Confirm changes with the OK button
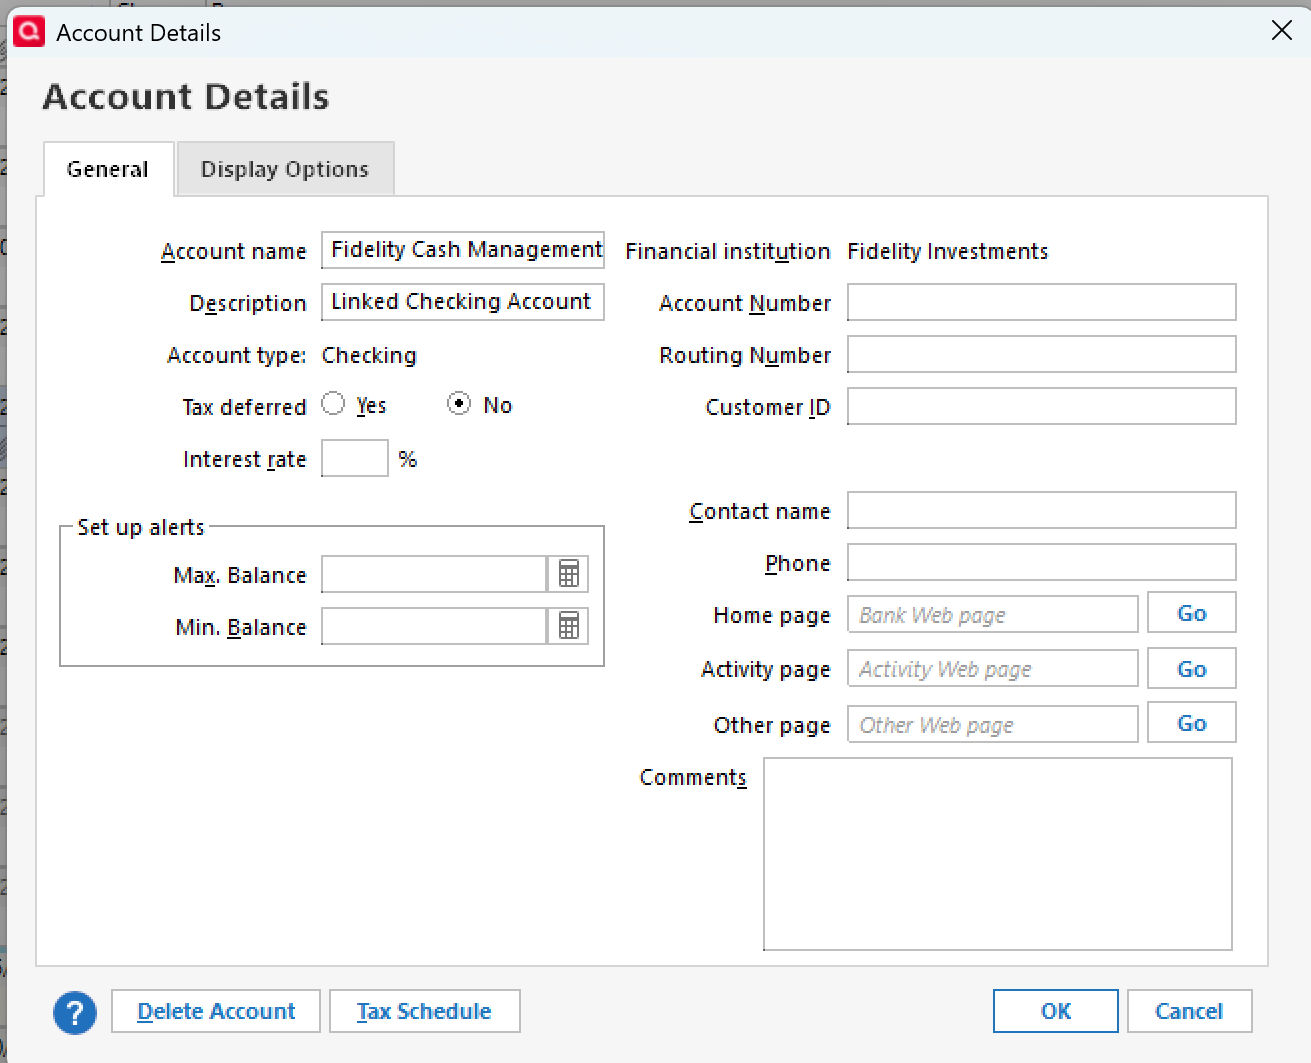Image resolution: width=1311 pixels, height=1063 pixels. pos(1056,1011)
